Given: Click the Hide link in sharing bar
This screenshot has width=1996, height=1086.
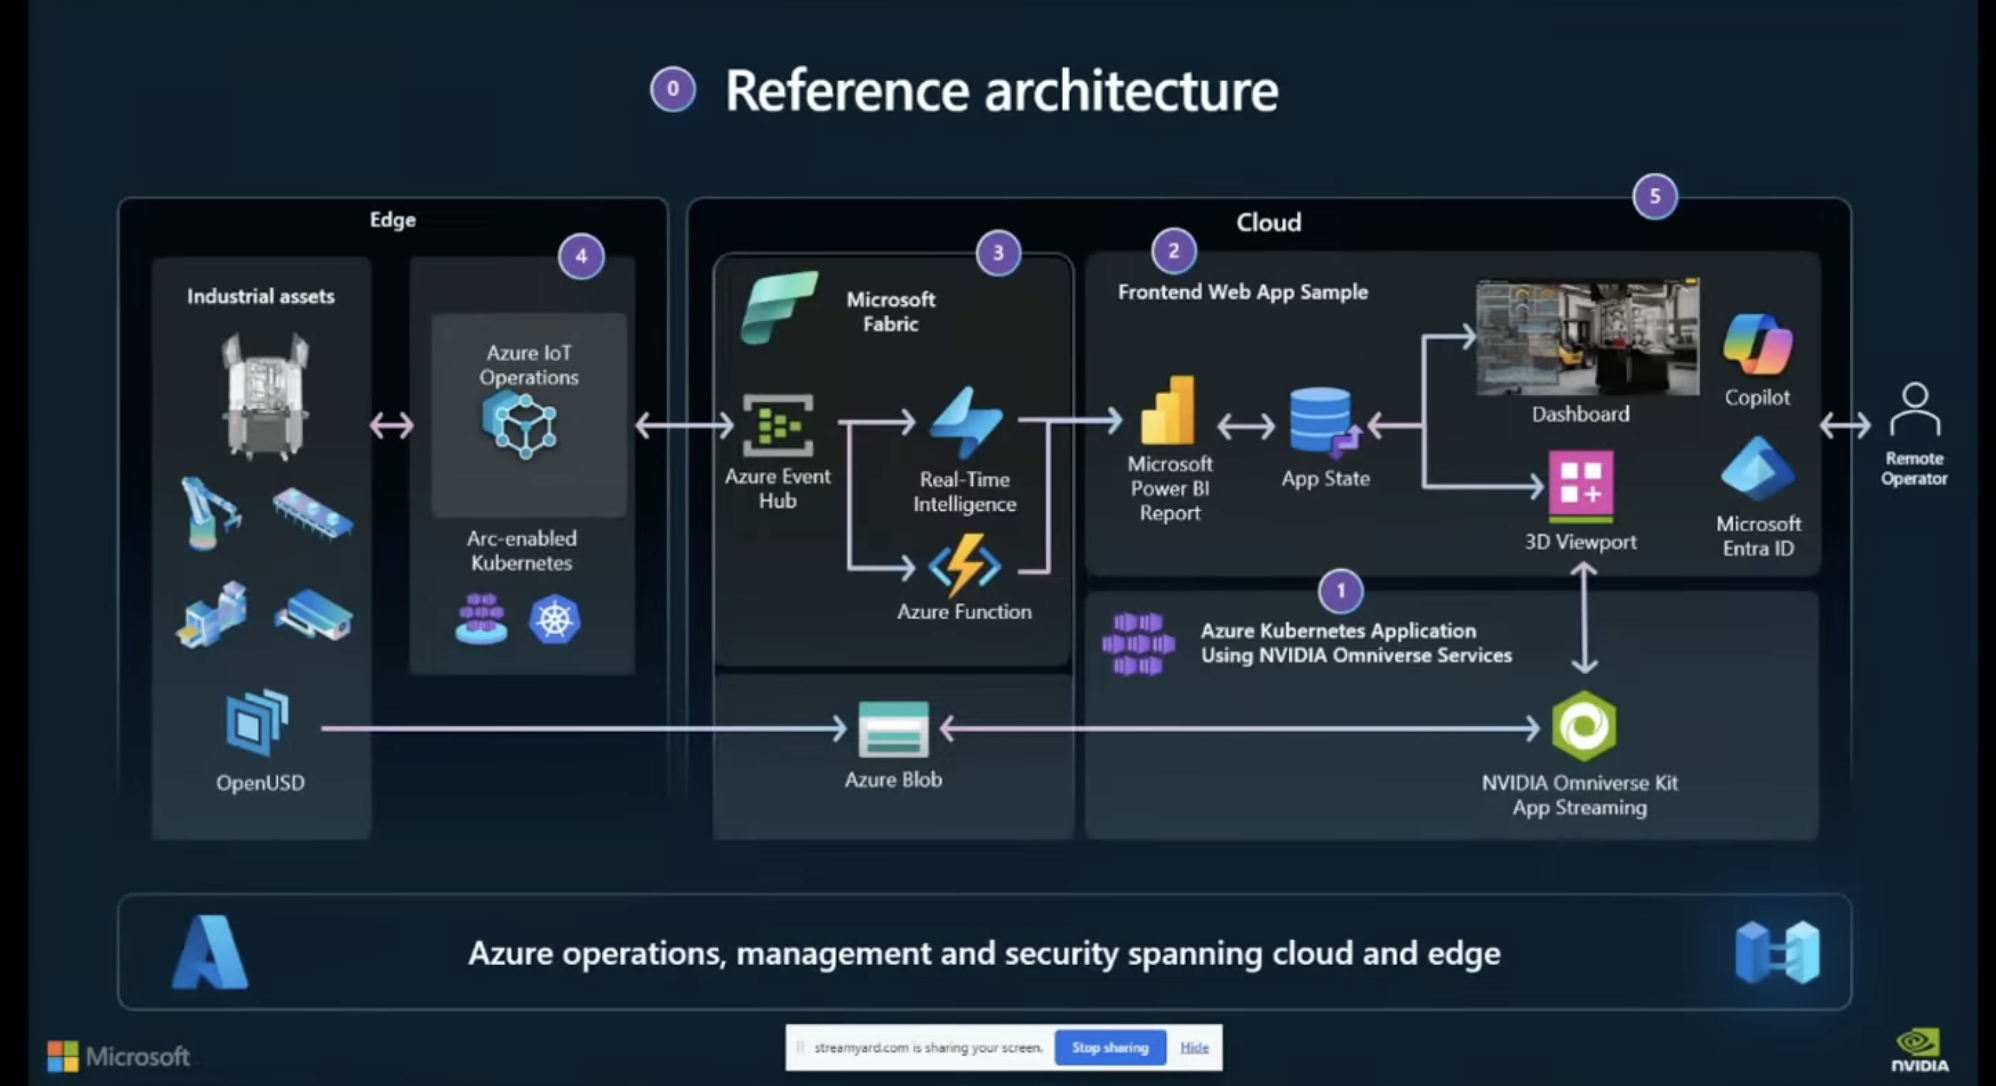Looking at the screenshot, I should point(1194,1047).
